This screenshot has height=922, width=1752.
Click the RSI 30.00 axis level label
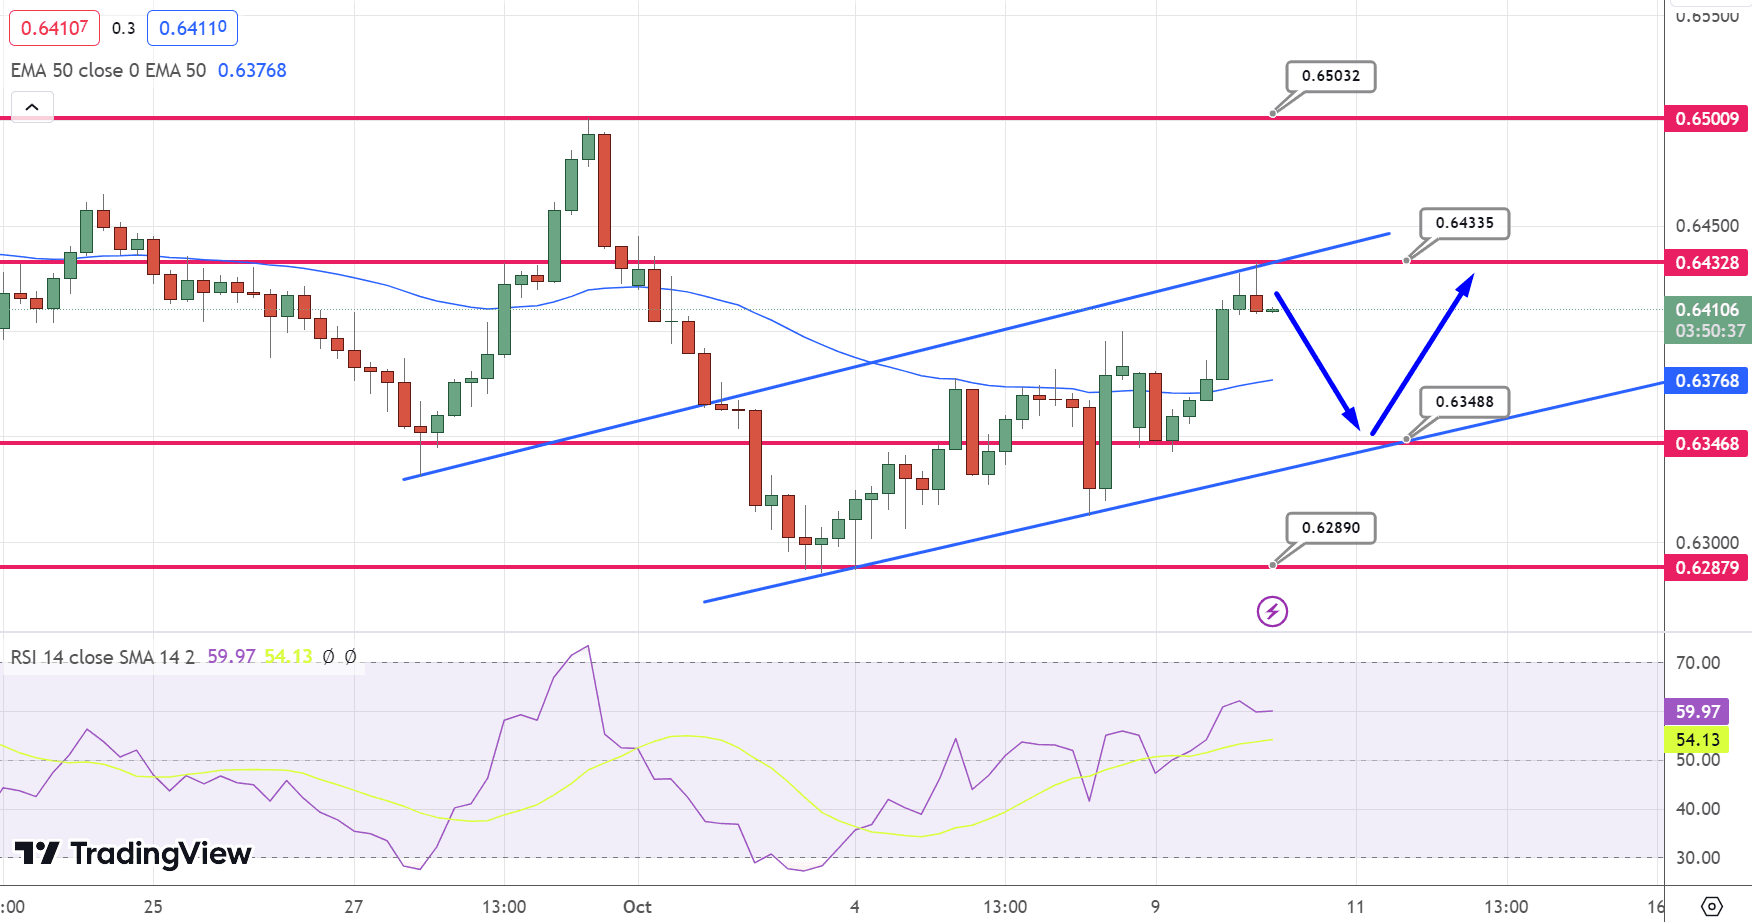pyautogui.click(x=1698, y=858)
